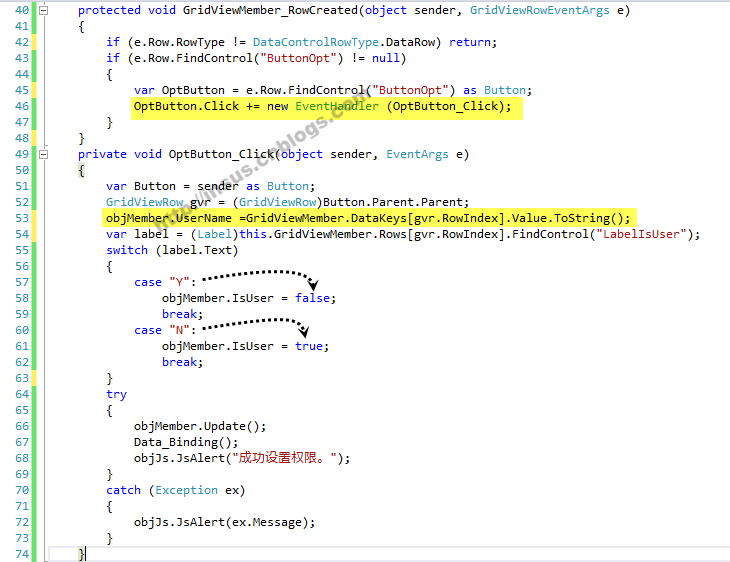This screenshot has width=730, height=562.
Task: Click the OptButton variable declaration on line 45
Action: point(193,90)
